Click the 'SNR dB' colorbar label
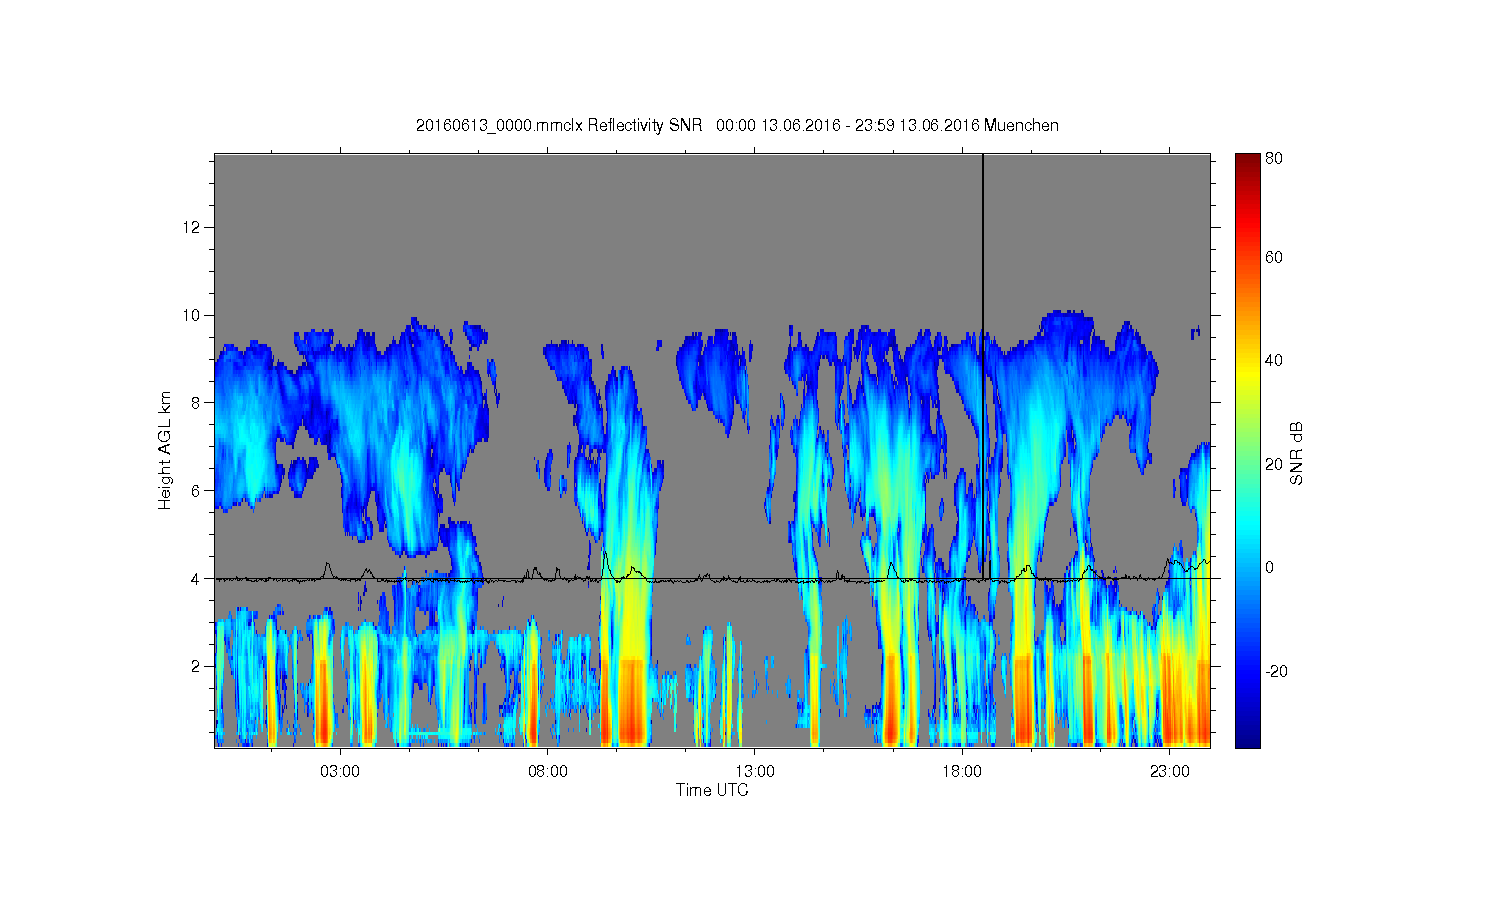 1297,453
